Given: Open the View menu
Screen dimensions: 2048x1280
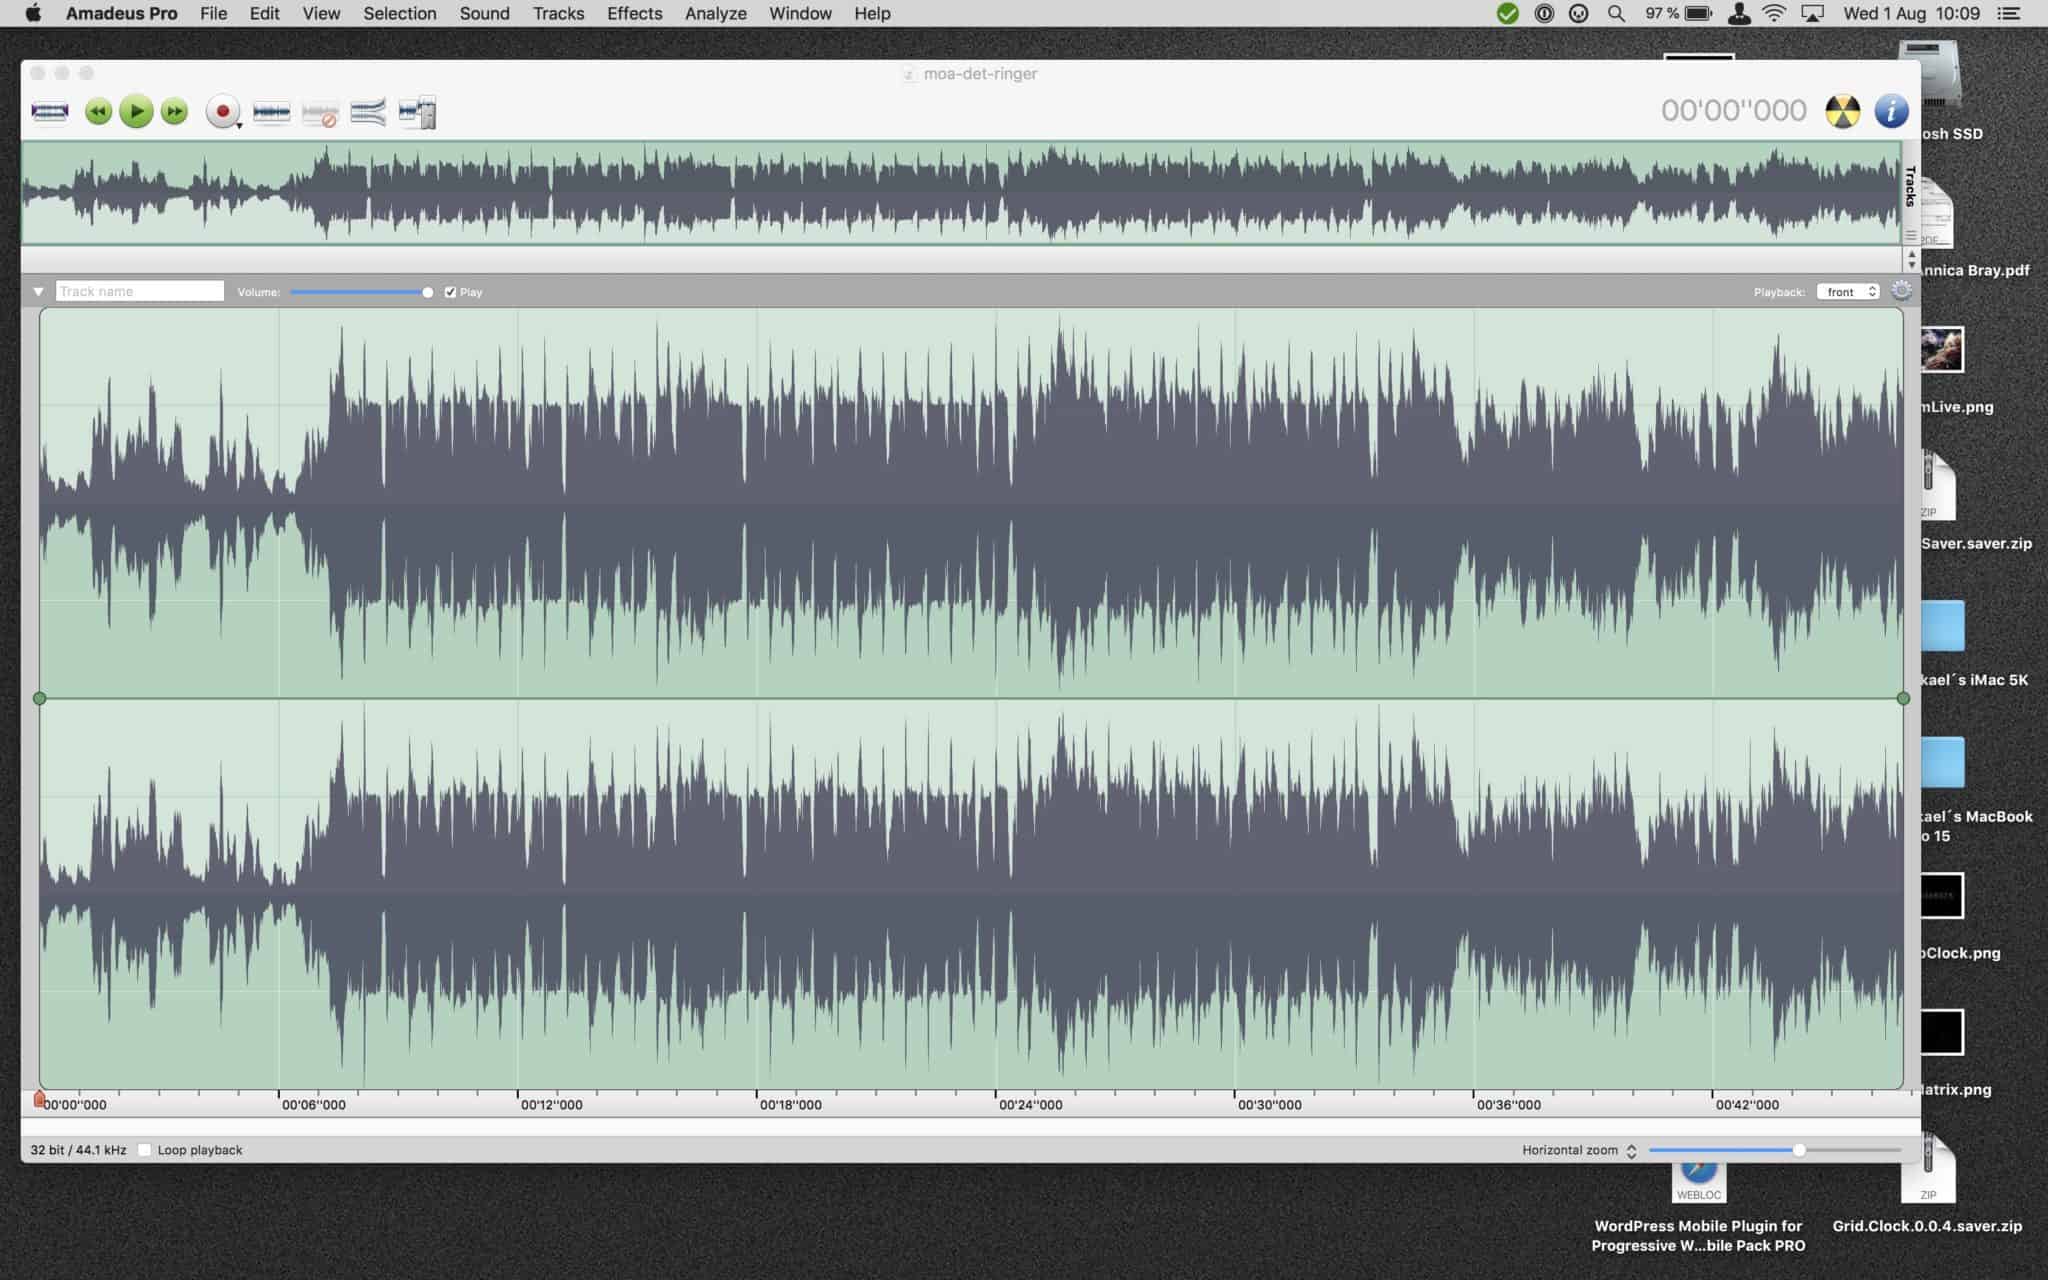Looking at the screenshot, I should pyautogui.click(x=321, y=13).
